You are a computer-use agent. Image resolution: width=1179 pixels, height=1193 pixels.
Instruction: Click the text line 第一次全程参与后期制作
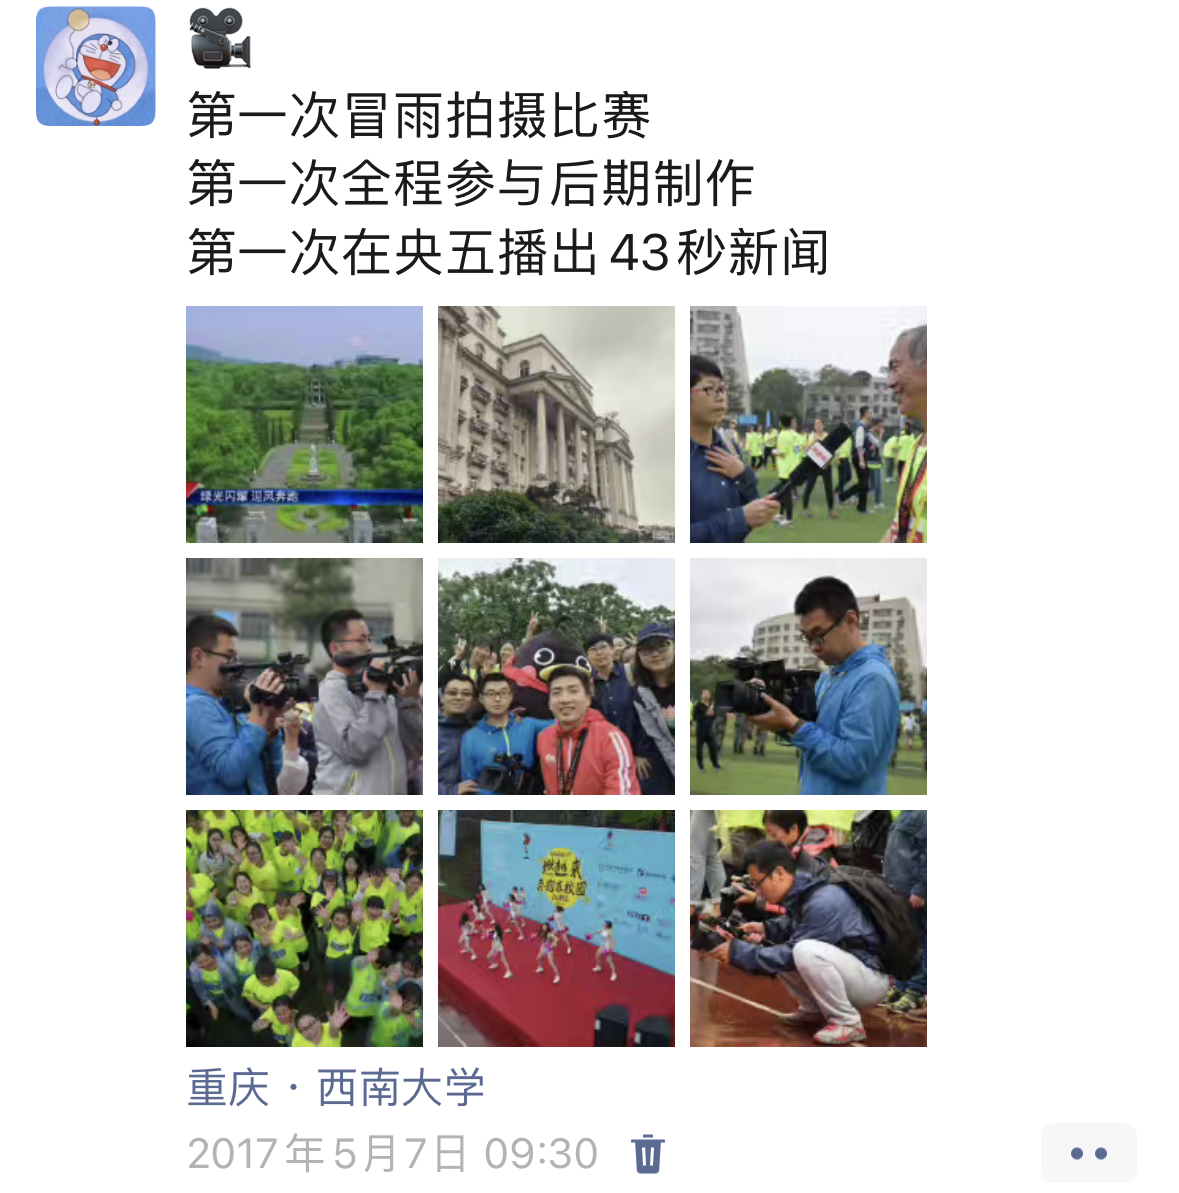coord(471,184)
